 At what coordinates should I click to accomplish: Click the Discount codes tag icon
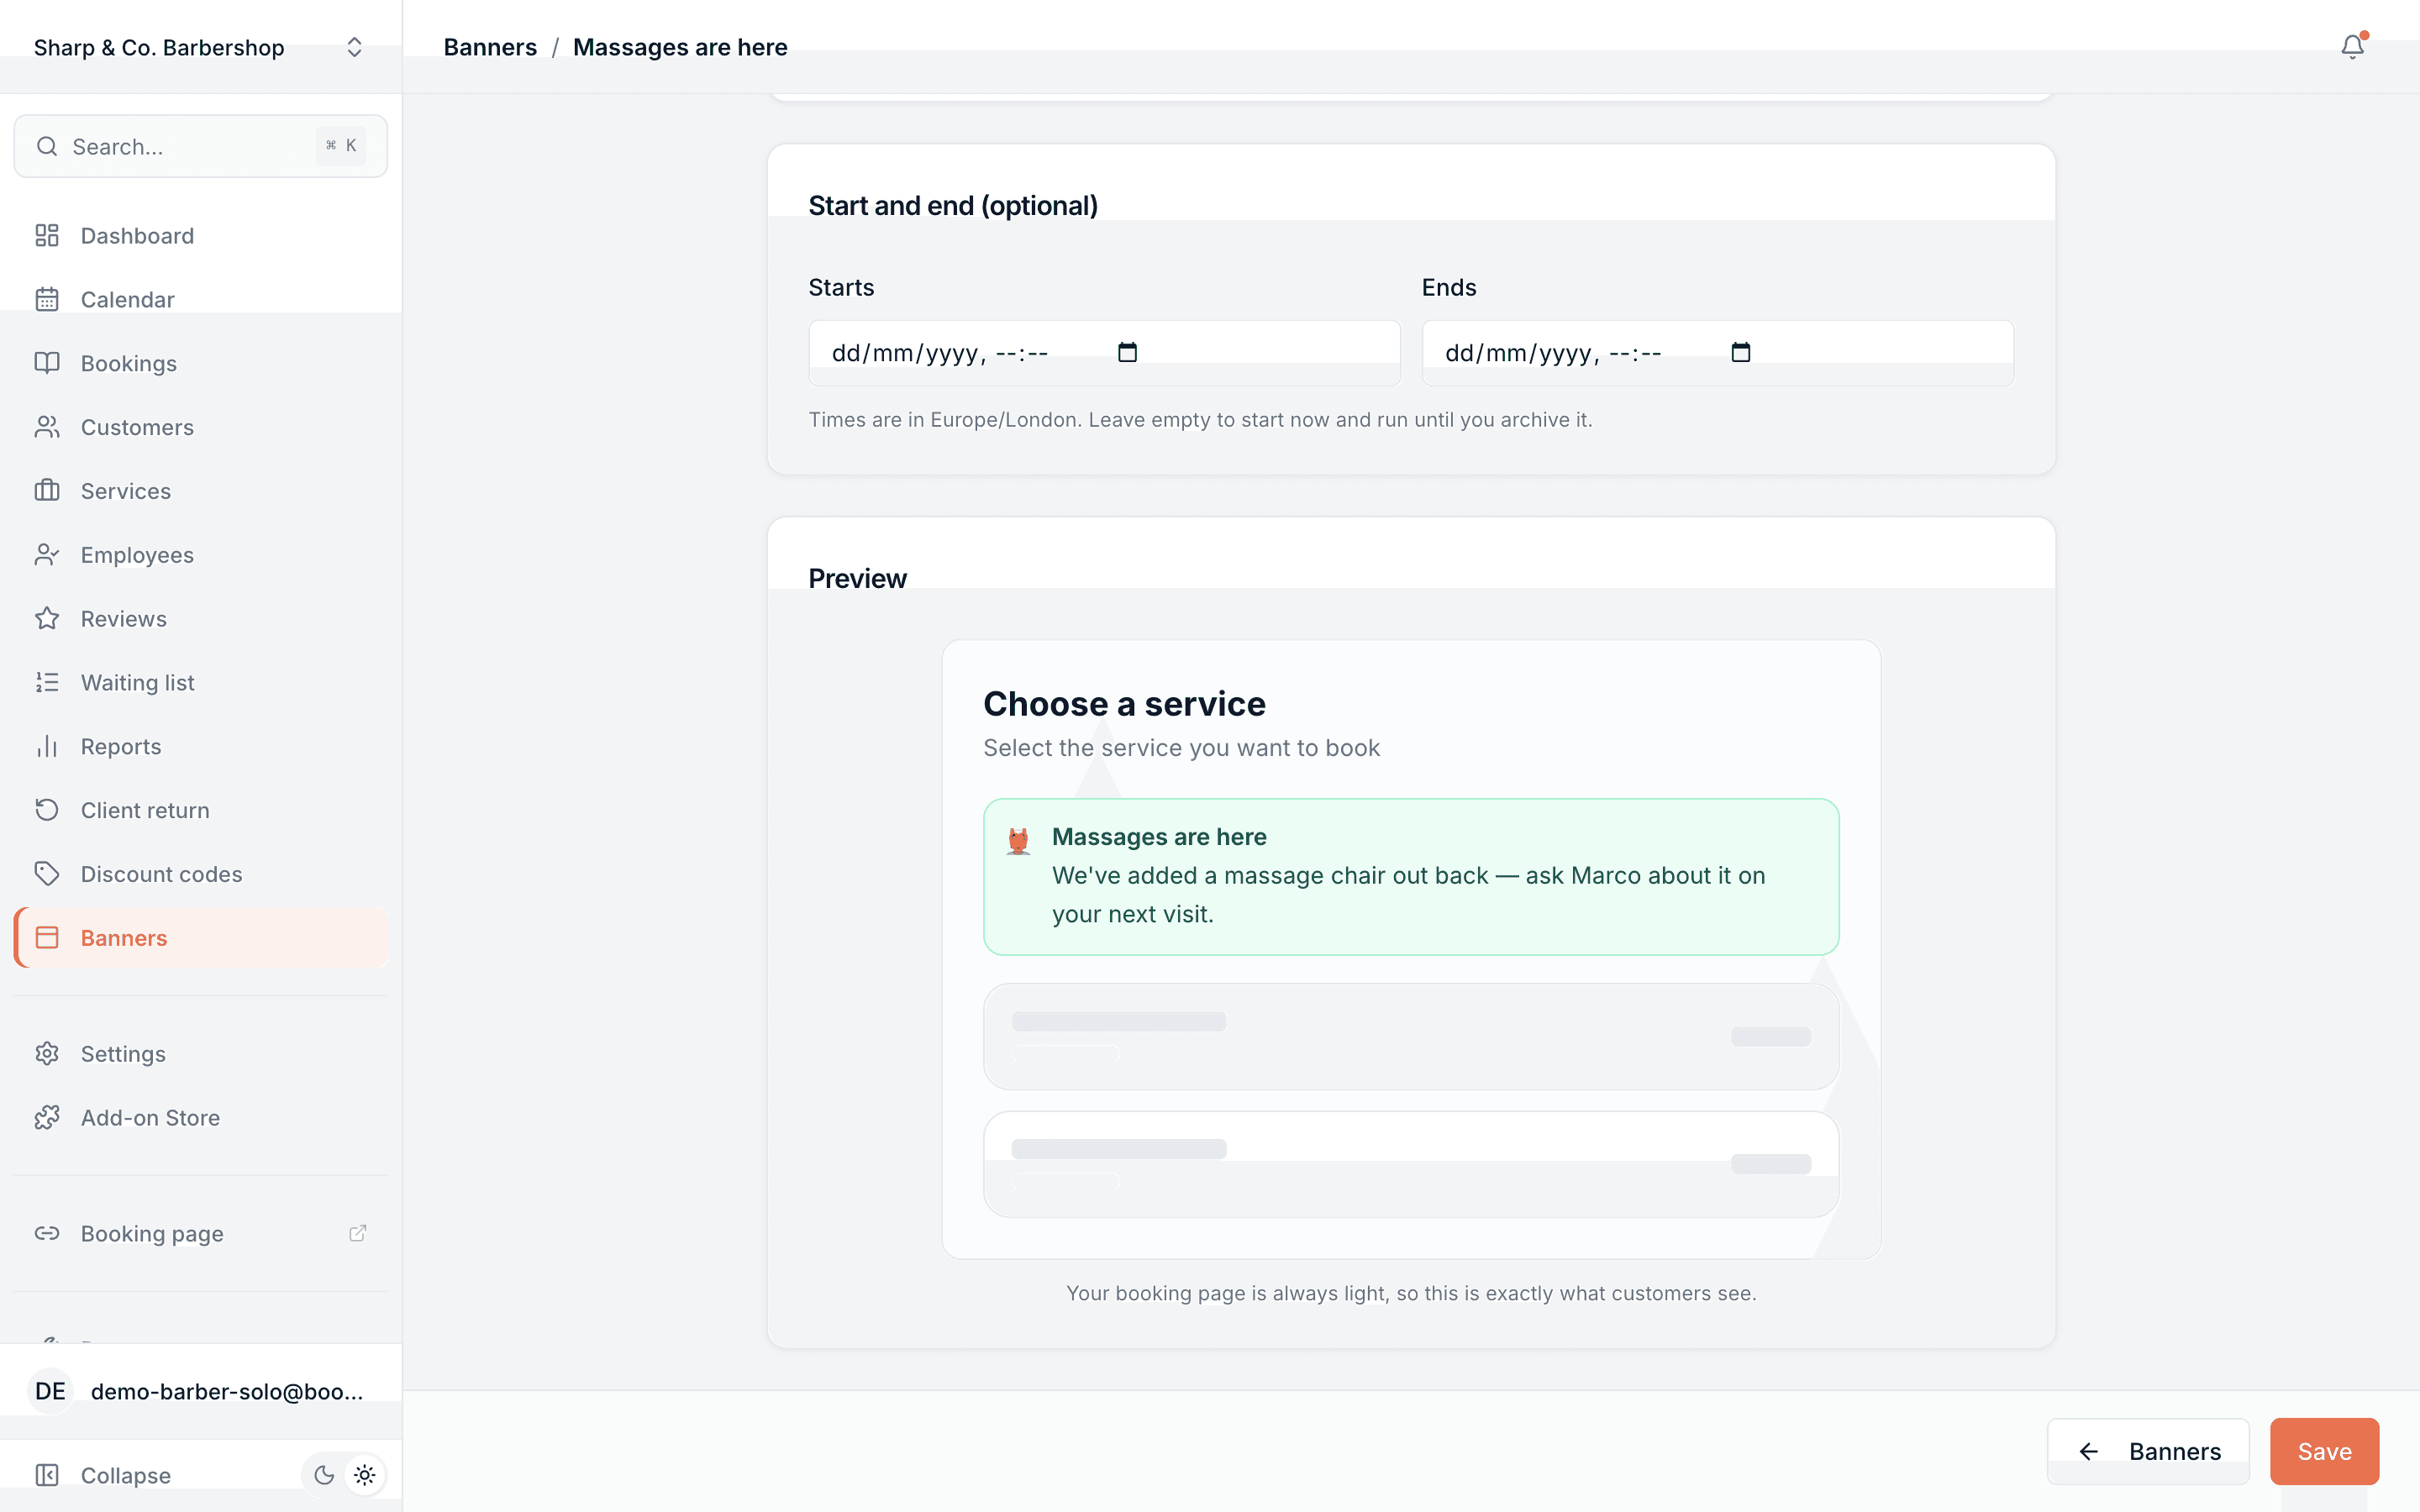(x=47, y=874)
